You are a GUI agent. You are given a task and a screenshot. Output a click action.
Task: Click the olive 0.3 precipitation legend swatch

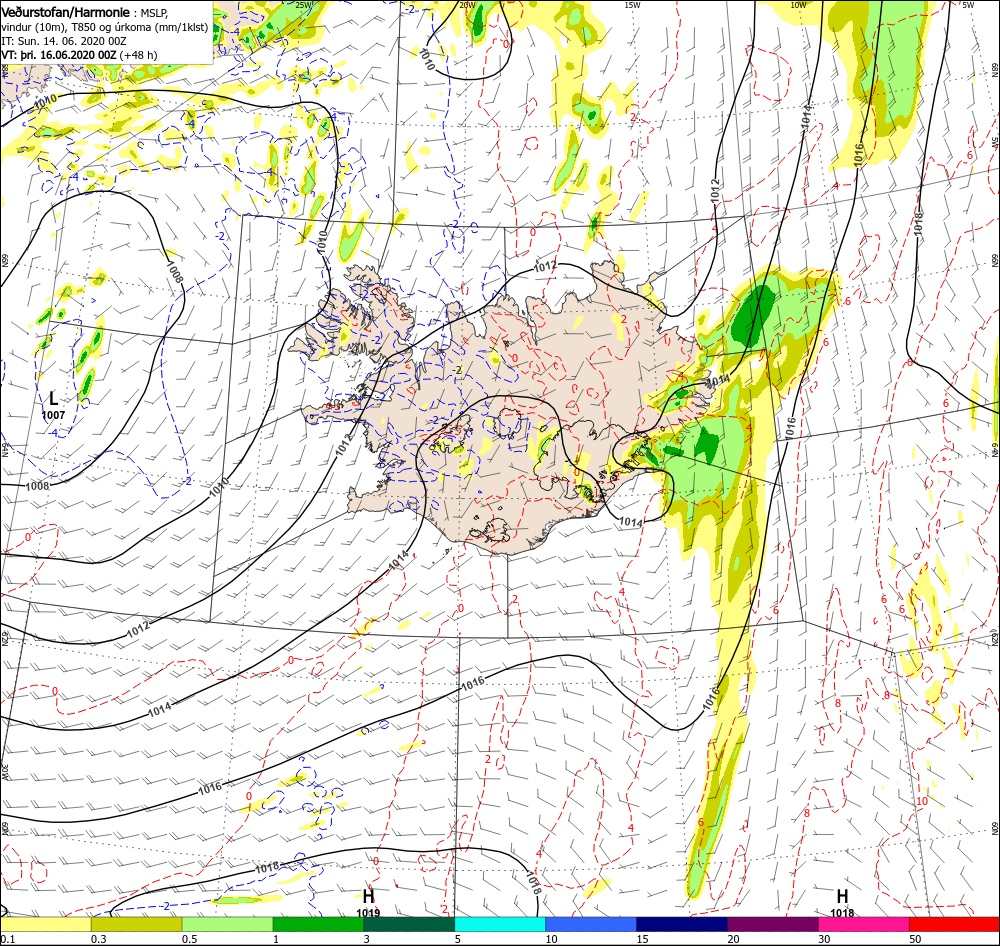(136, 924)
